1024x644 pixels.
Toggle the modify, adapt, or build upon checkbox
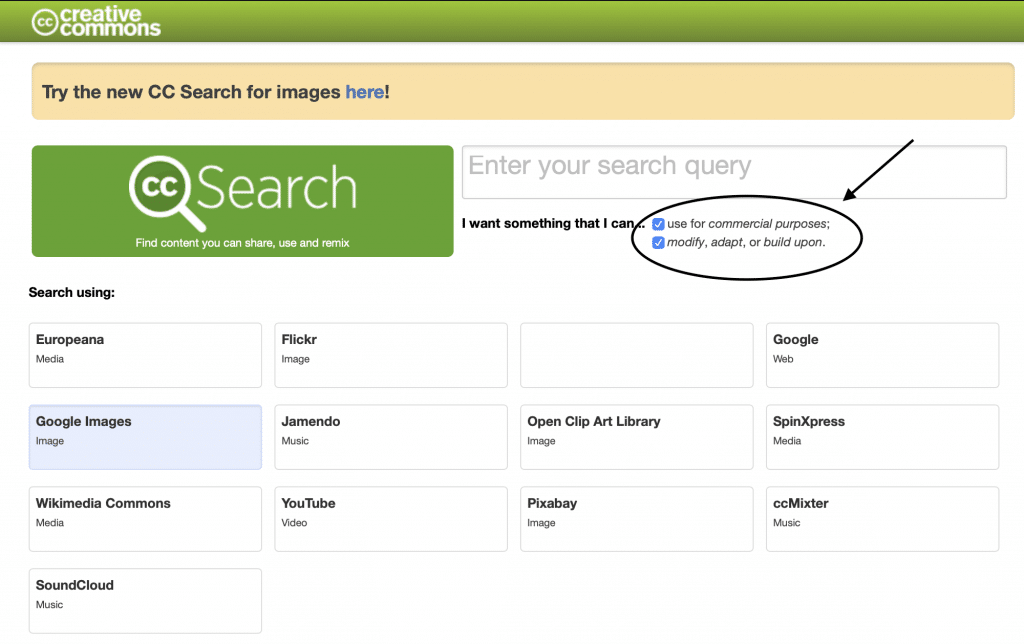pos(658,242)
